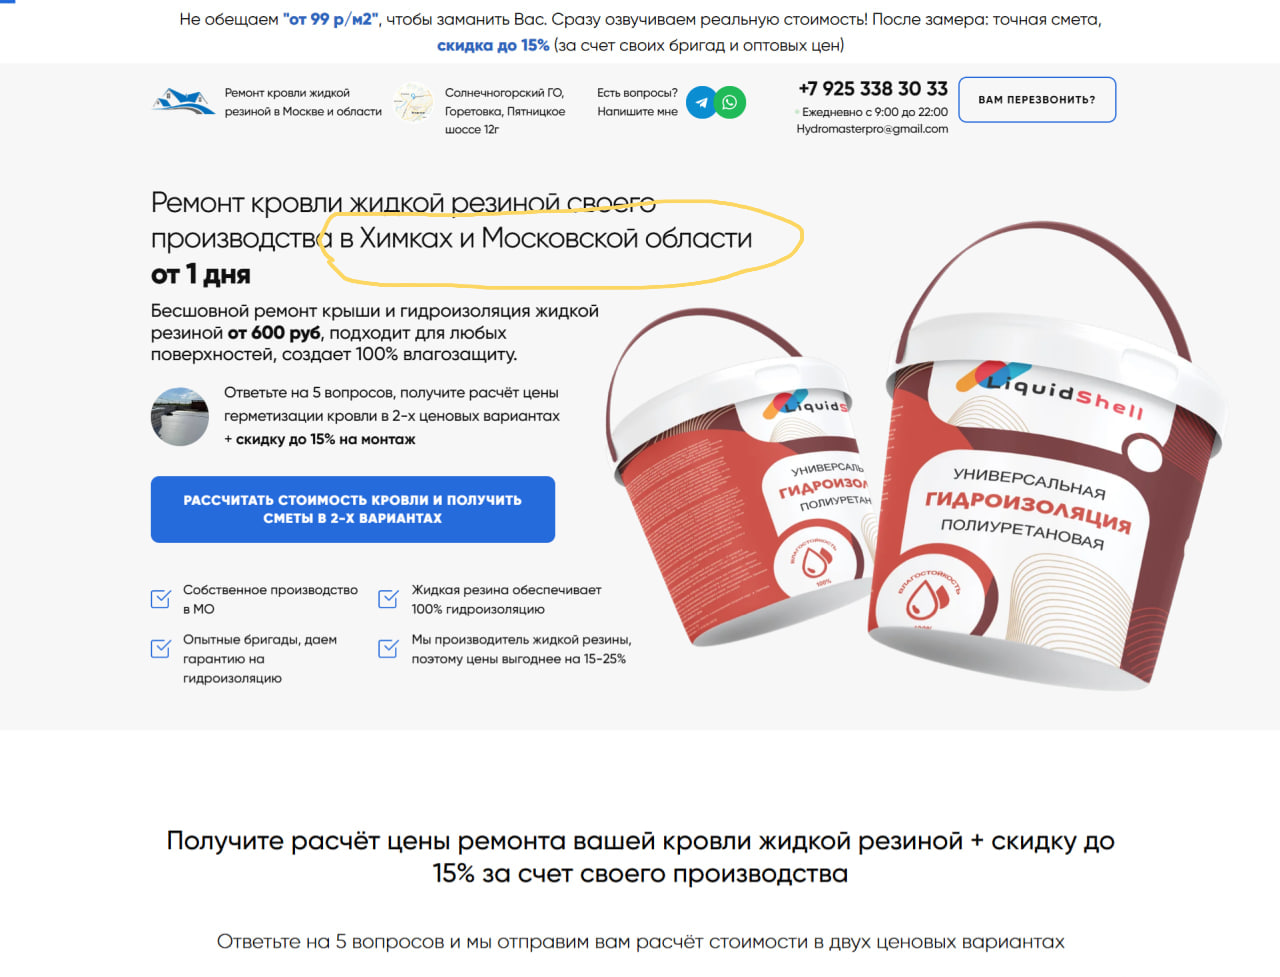Image resolution: width=1280 pixels, height=977 pixels.
Task: Click the 'Мы производитель' checkmark icon
Action: (389, 648)
